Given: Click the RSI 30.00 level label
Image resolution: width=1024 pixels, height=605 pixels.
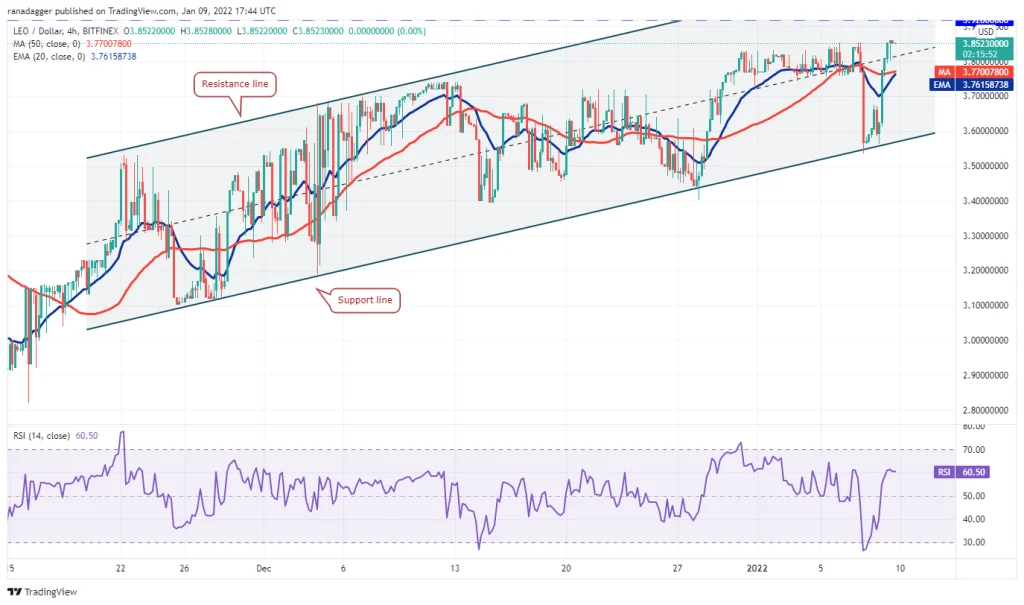Looking at the screenshot, I should click(x=974, y=542).
